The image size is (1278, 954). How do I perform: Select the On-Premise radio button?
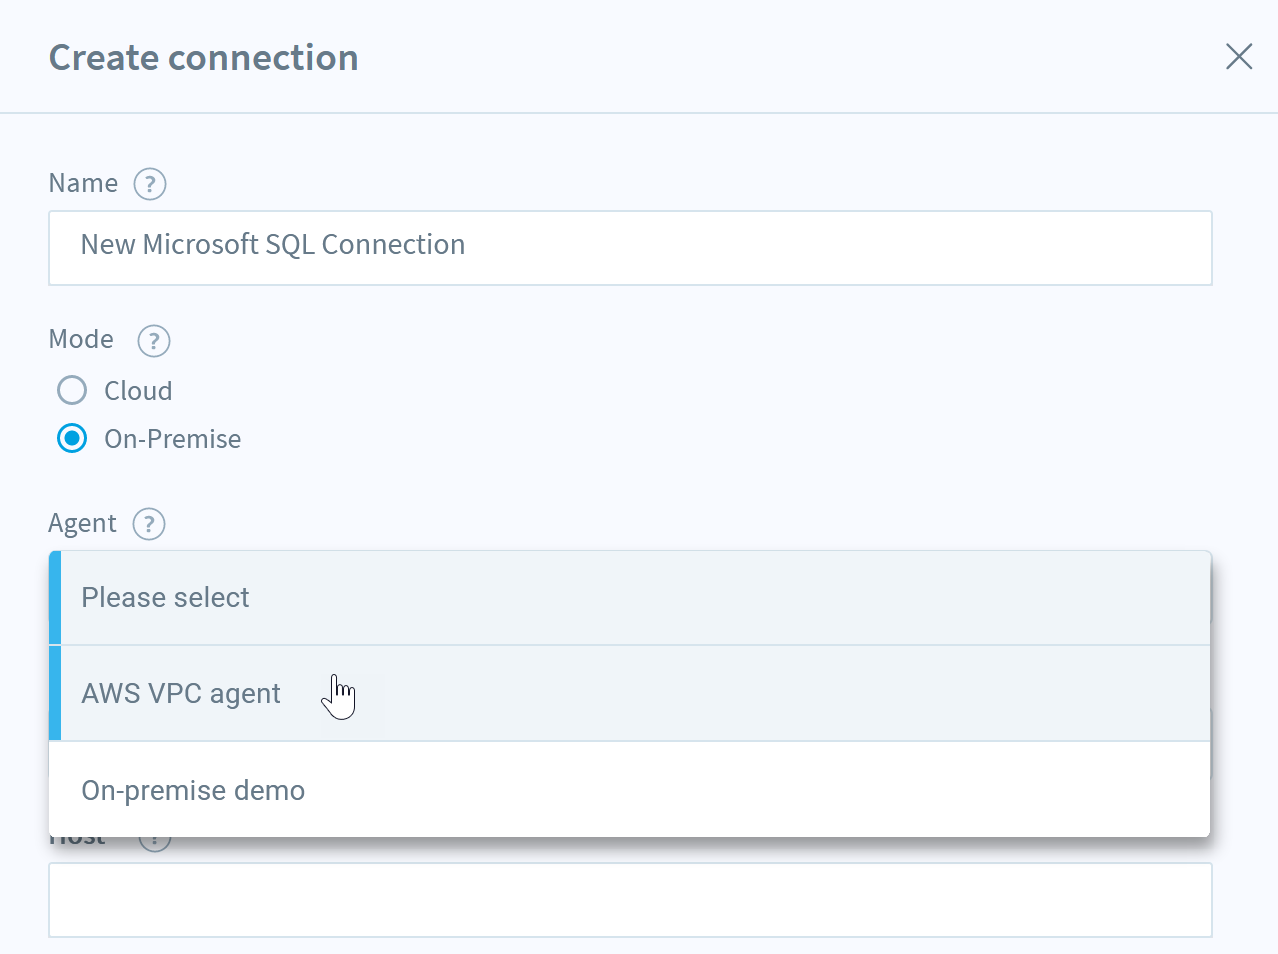[x=72, y=438]
